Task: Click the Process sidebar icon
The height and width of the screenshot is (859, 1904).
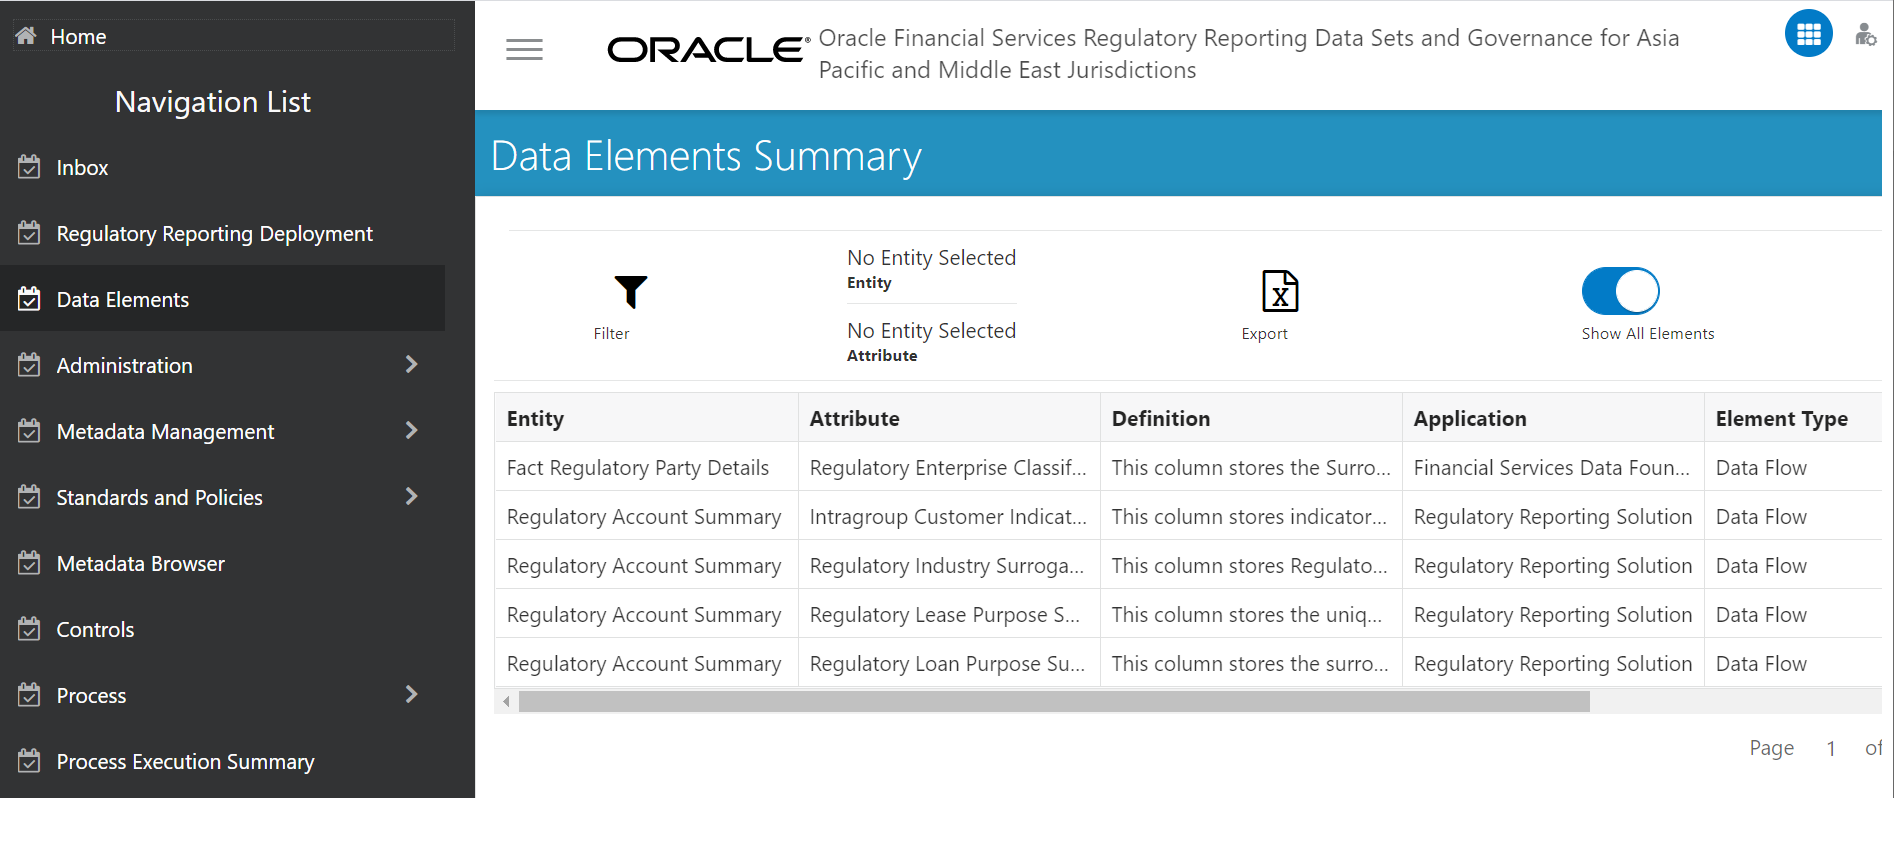Action: pyautogui.click(x=29, y=695)
